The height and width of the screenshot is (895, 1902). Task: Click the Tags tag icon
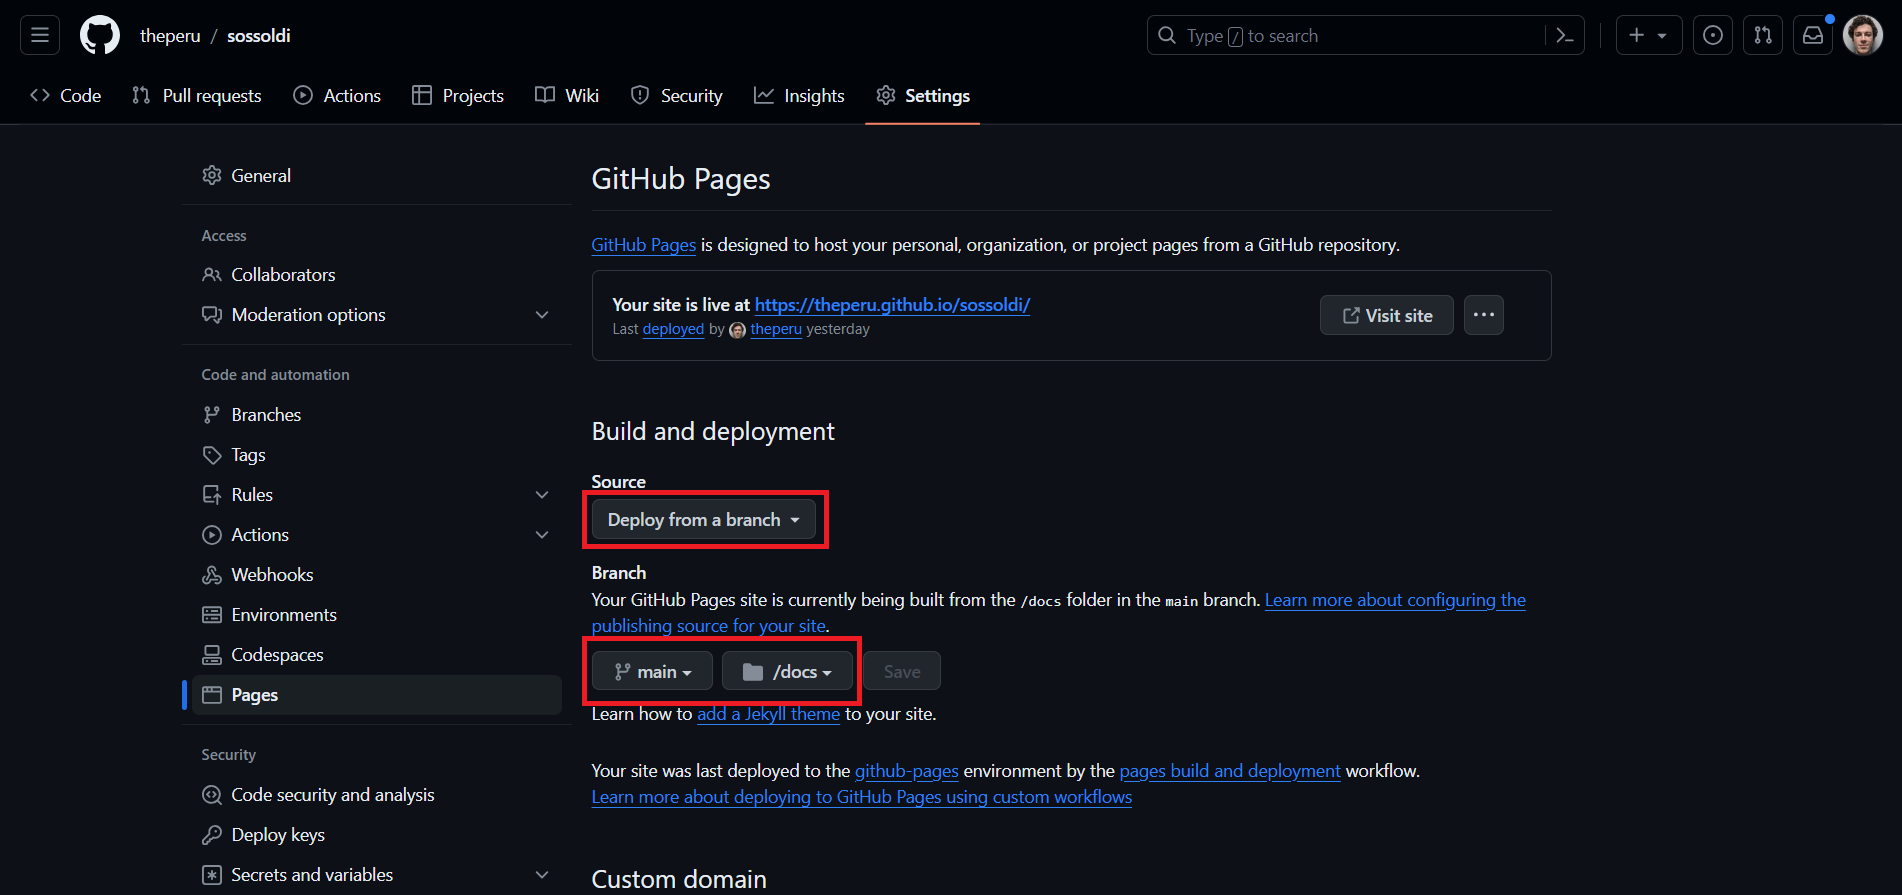[x=212, y=454]
